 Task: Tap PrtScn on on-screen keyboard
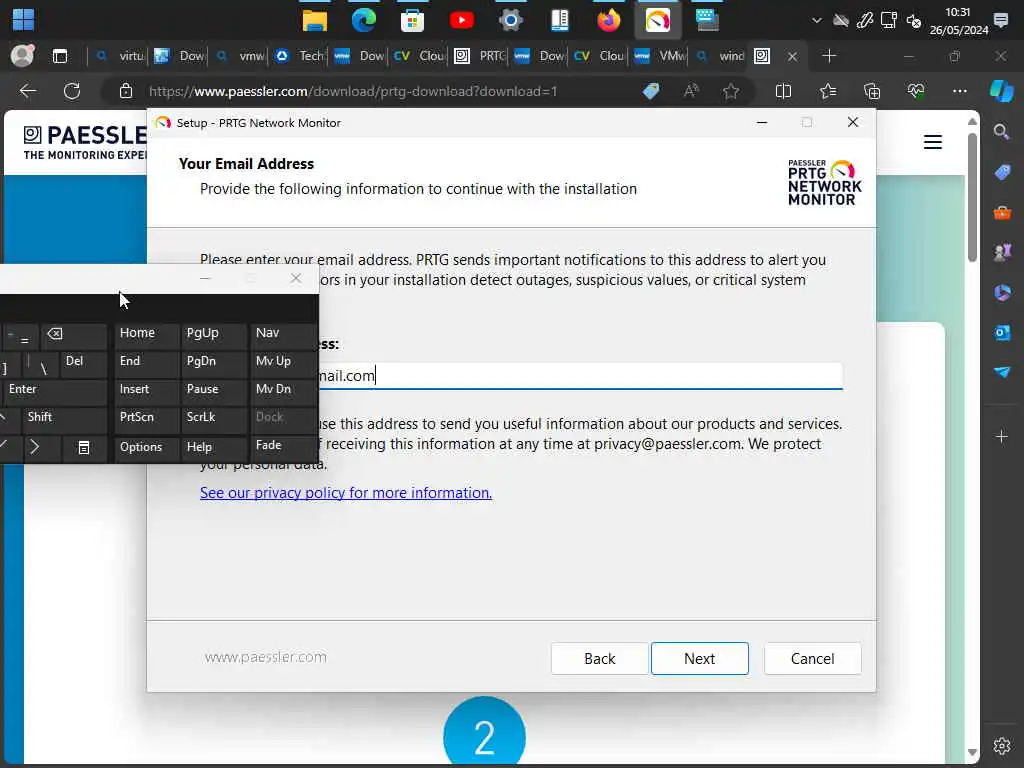point(146,420)
